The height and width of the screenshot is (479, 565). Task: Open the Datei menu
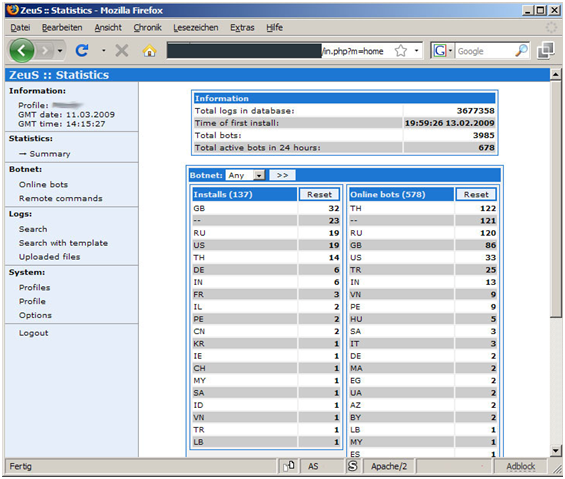[20, 27]
